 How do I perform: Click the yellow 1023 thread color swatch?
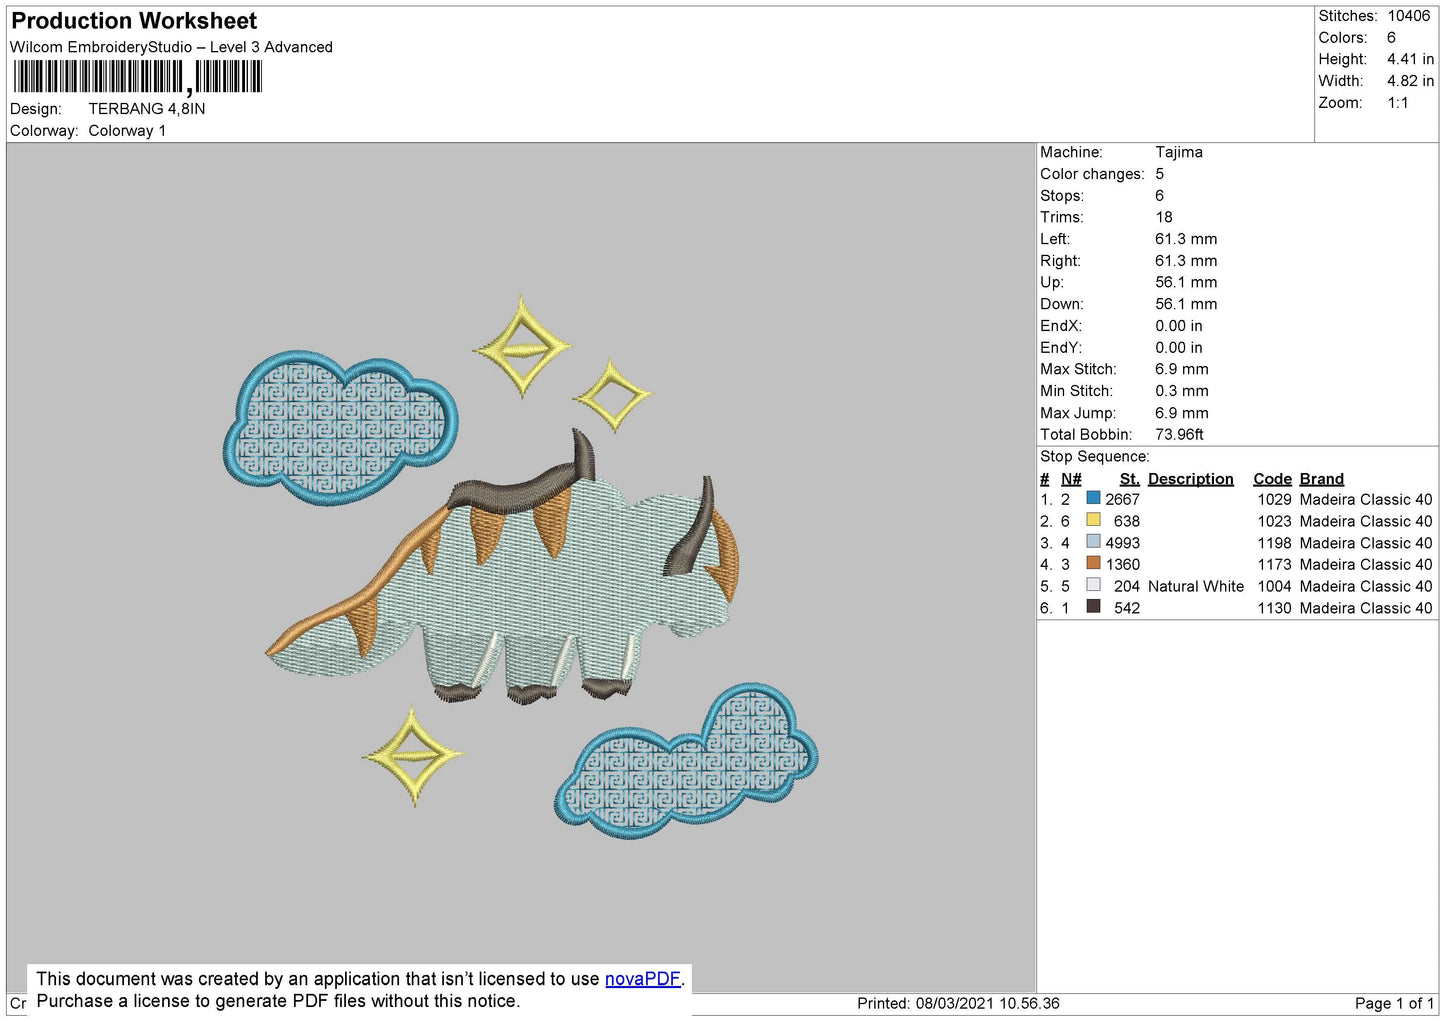(x=1093, y=520)
